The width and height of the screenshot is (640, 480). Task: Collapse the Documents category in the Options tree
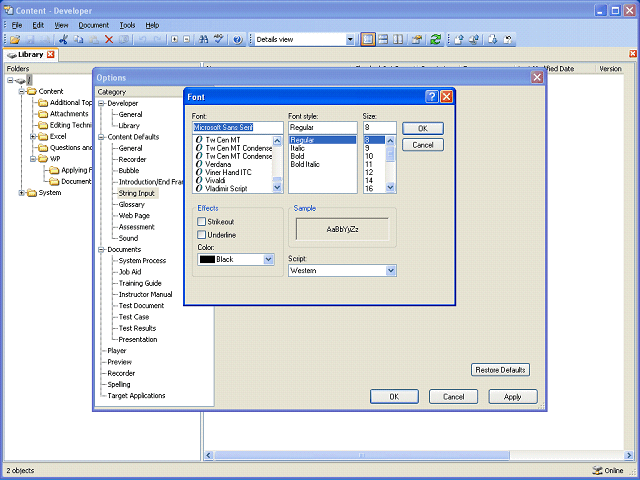[x=101, y=250]
